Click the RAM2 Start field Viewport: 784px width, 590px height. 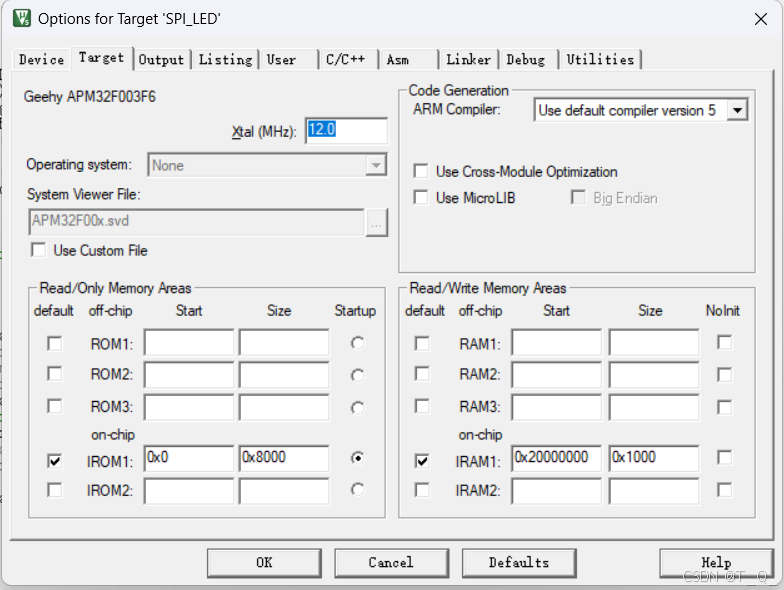tap(556, 374)
